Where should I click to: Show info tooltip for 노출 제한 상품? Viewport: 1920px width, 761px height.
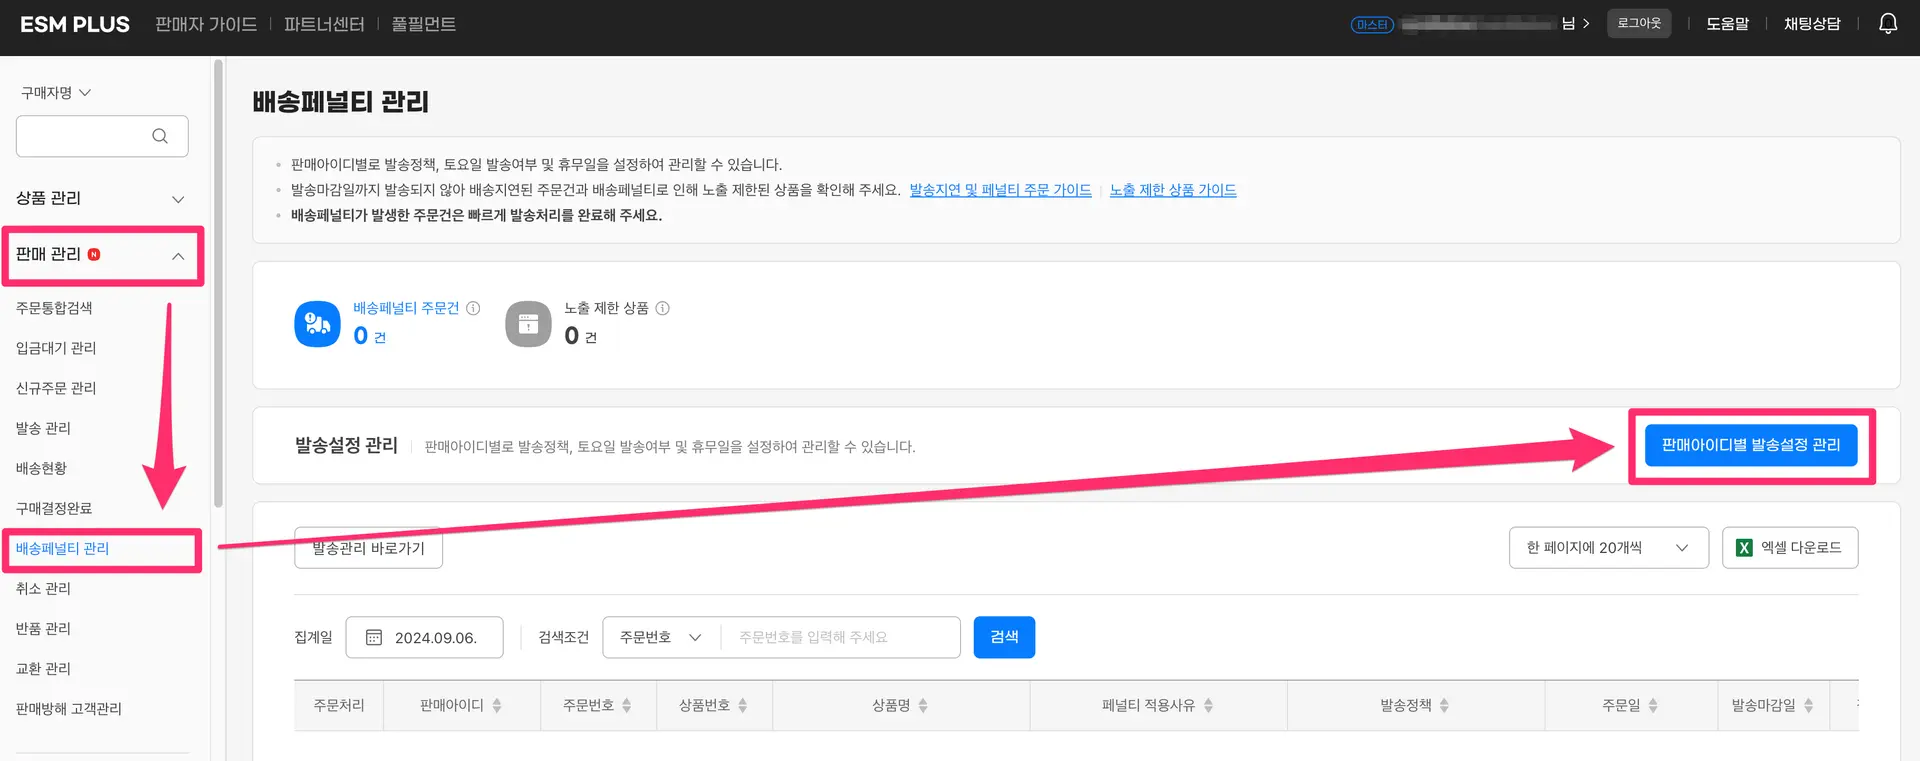[662, 308]
